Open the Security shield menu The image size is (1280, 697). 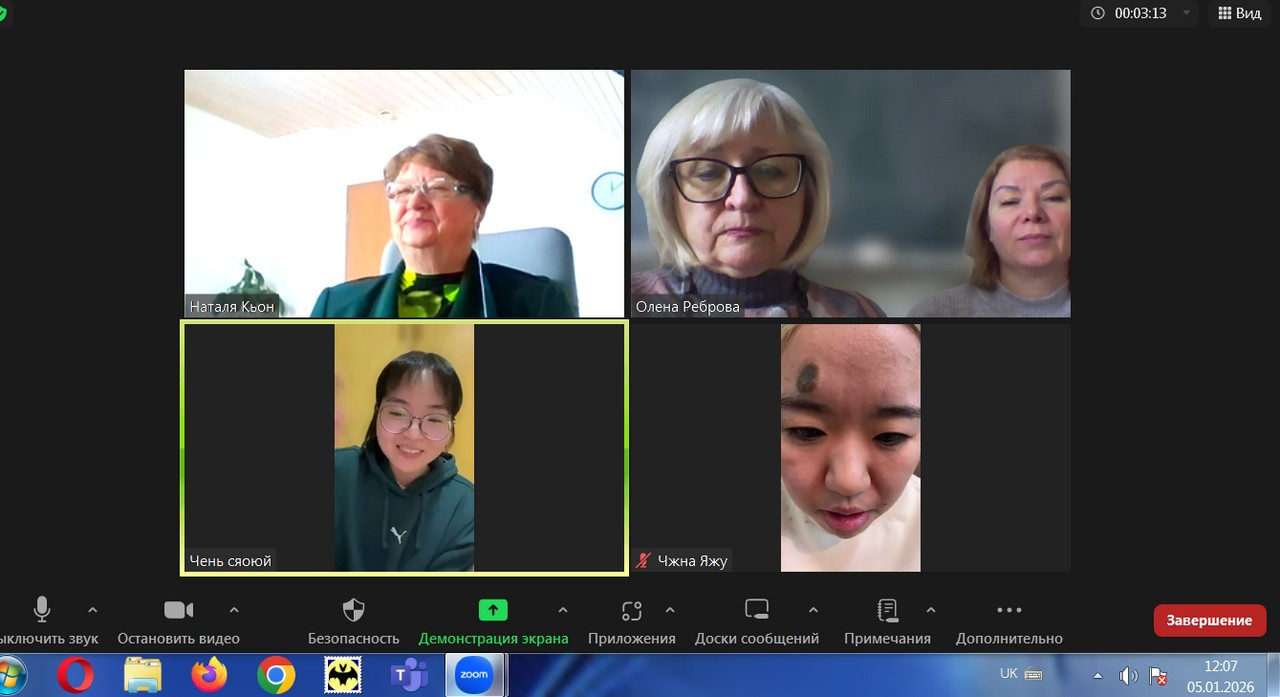pos(353,610)
